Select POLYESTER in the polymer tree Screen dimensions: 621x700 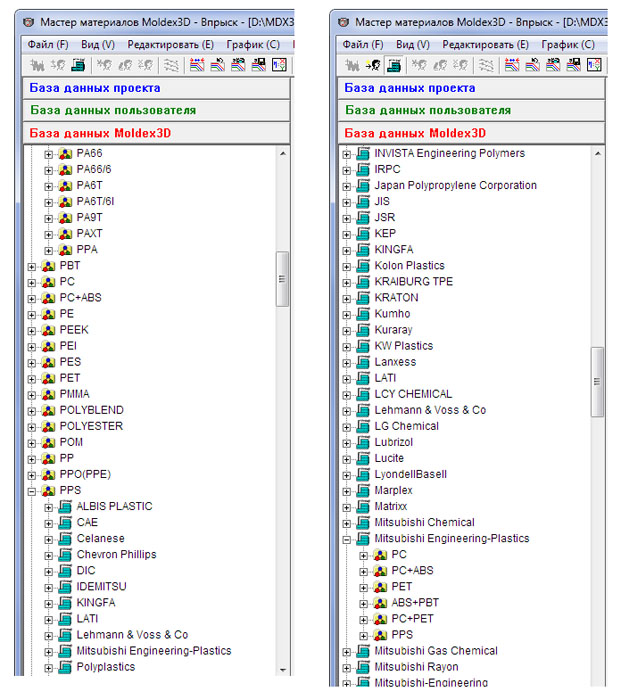pos(91,426)
